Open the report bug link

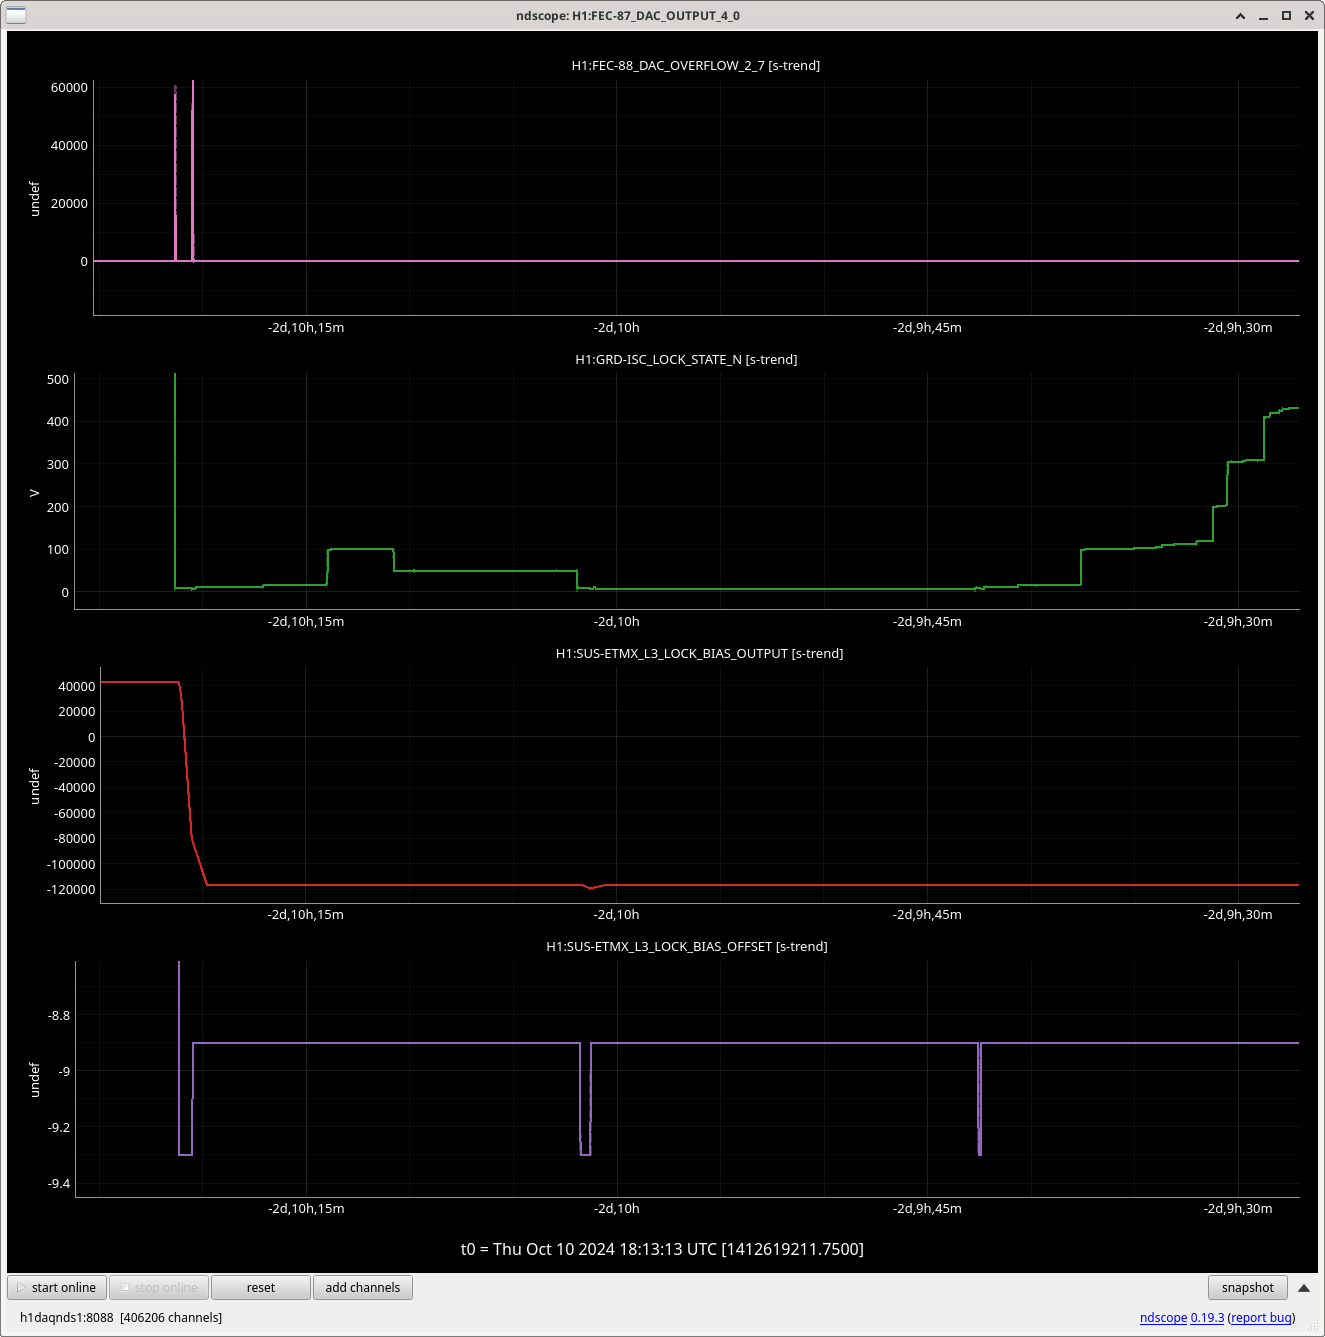tap(1261, 1317)
